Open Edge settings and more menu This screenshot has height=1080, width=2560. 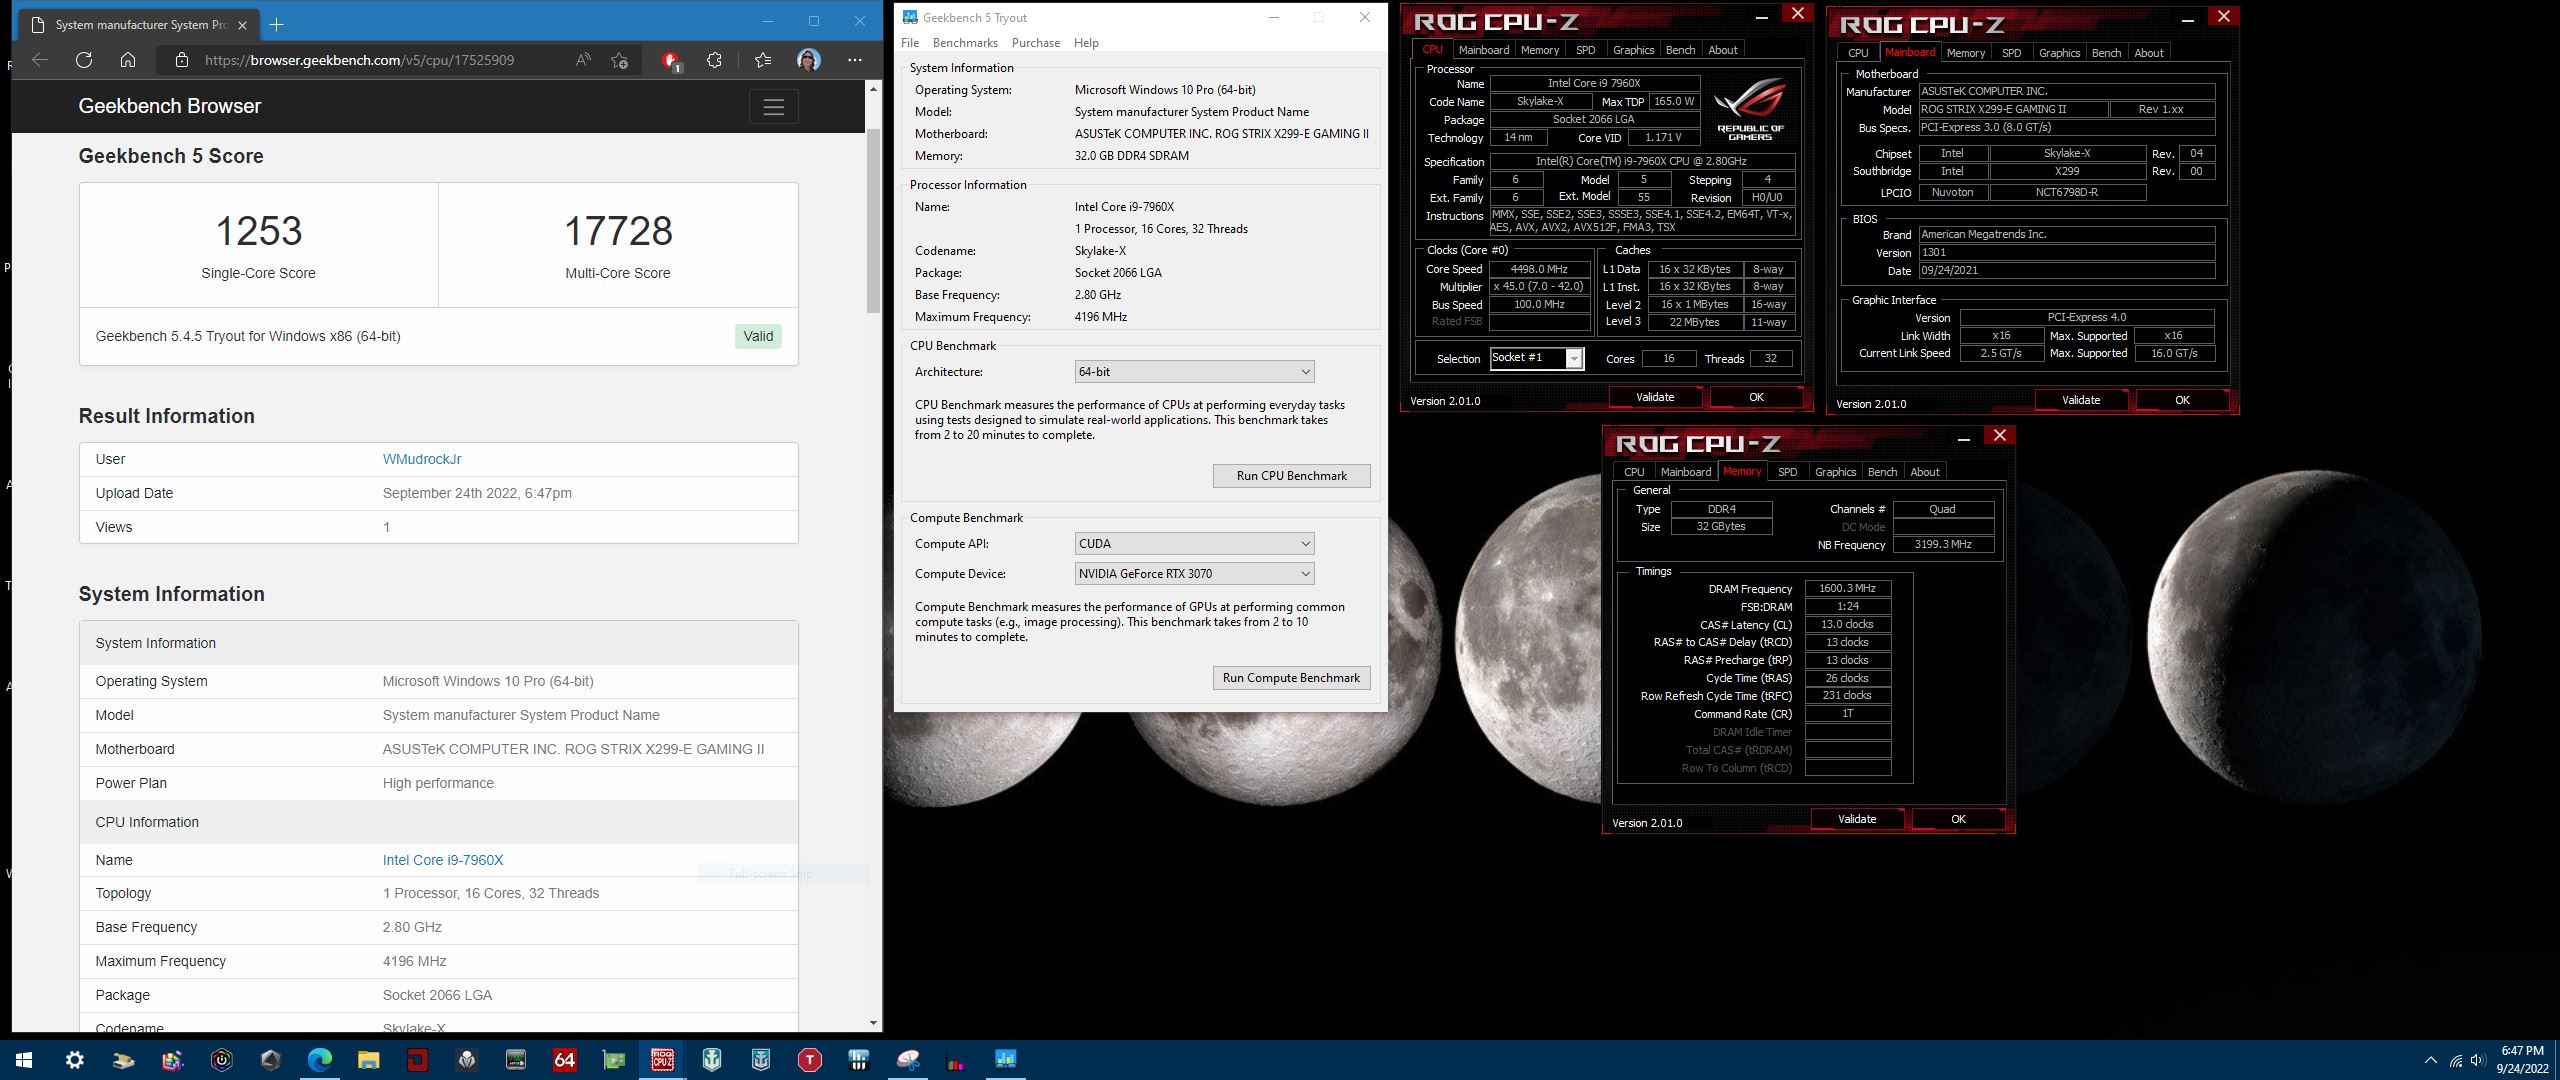[855, 60]
